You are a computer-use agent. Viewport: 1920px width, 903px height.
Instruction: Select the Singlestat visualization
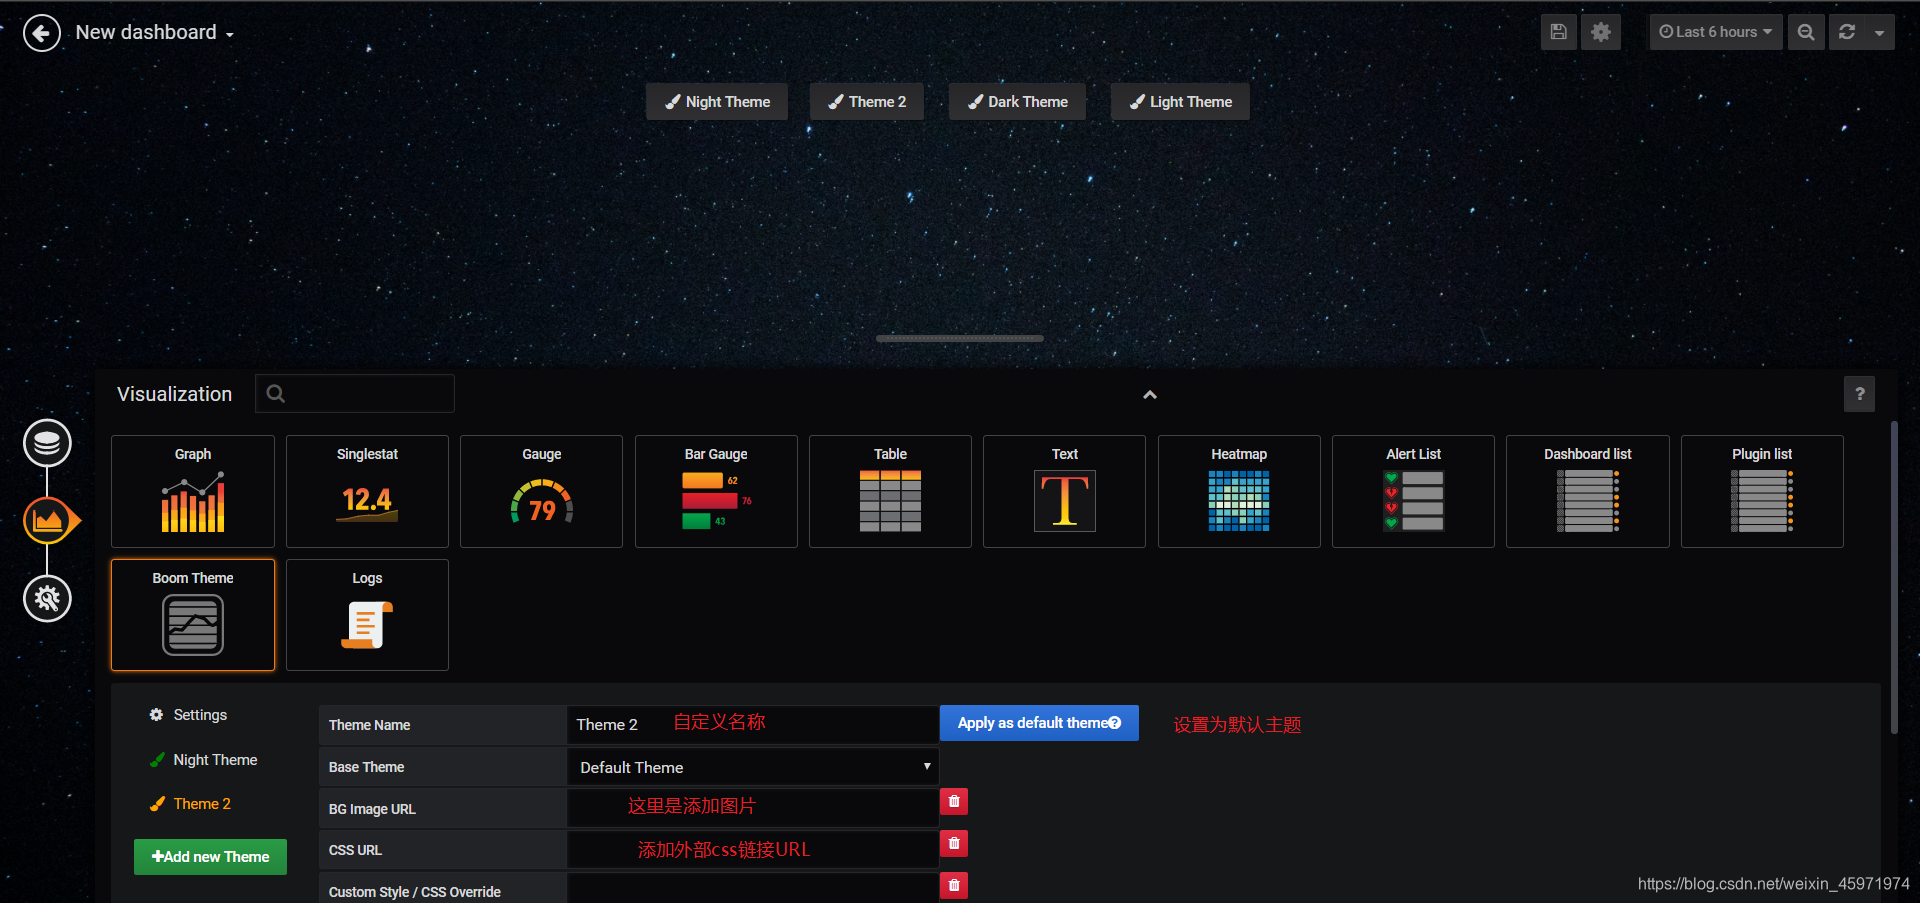tap(366, 491)
